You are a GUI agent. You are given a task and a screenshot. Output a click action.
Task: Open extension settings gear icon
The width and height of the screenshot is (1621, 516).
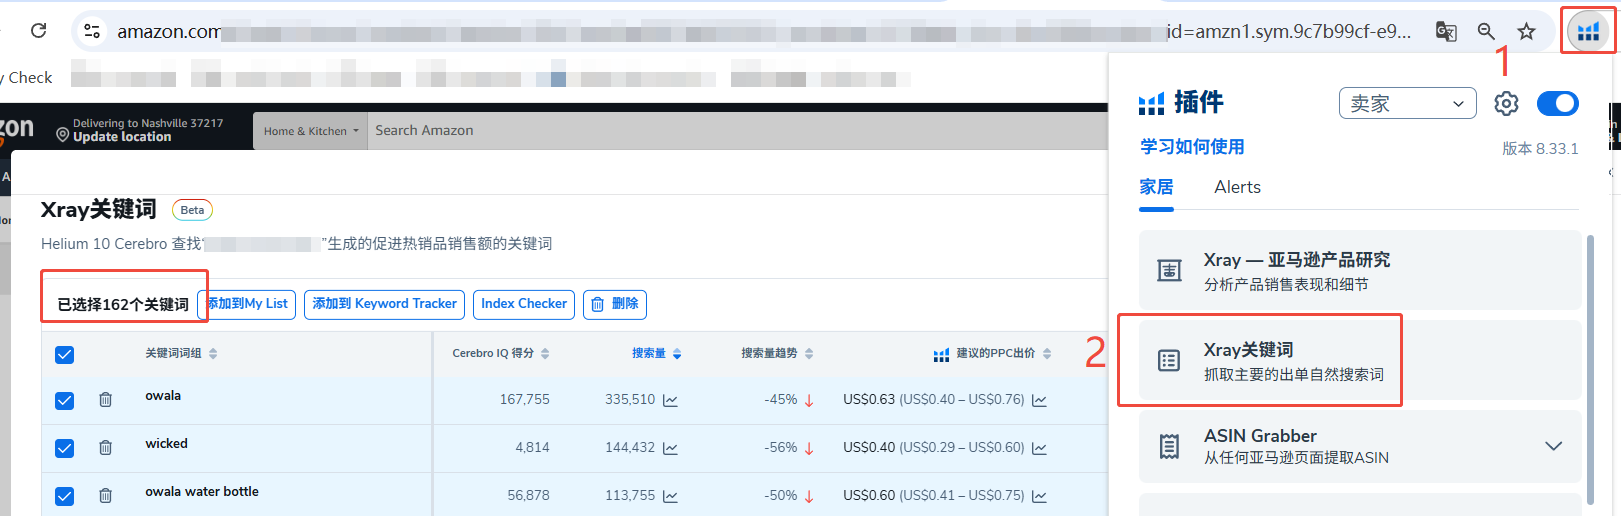1506,103
